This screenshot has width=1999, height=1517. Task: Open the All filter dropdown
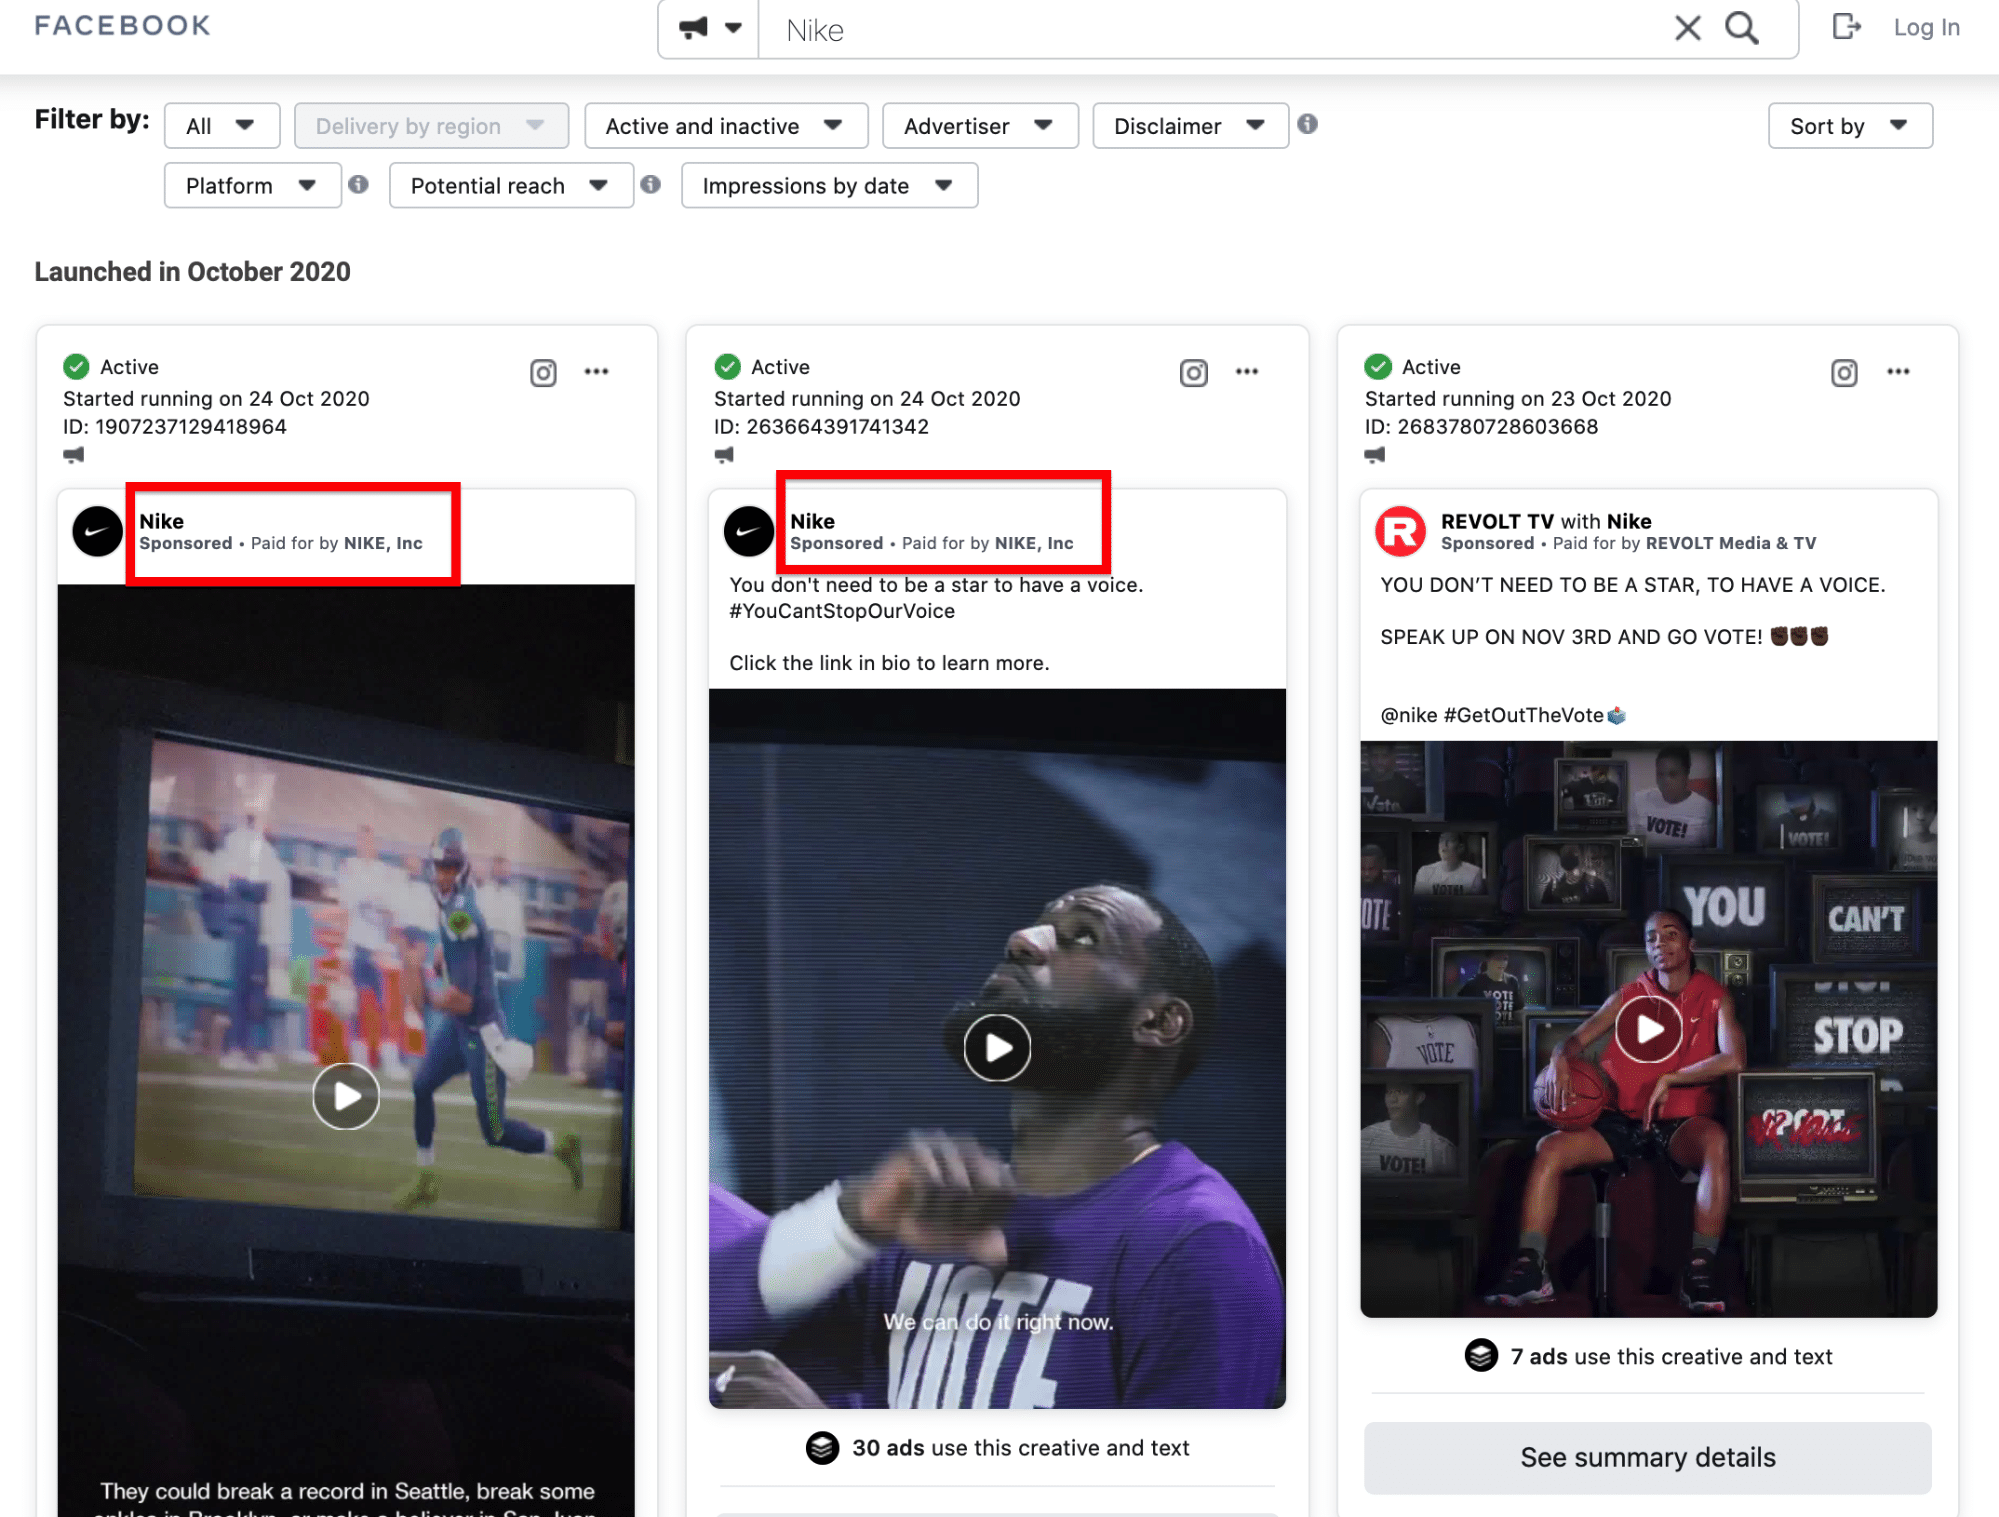click(221, 126)
